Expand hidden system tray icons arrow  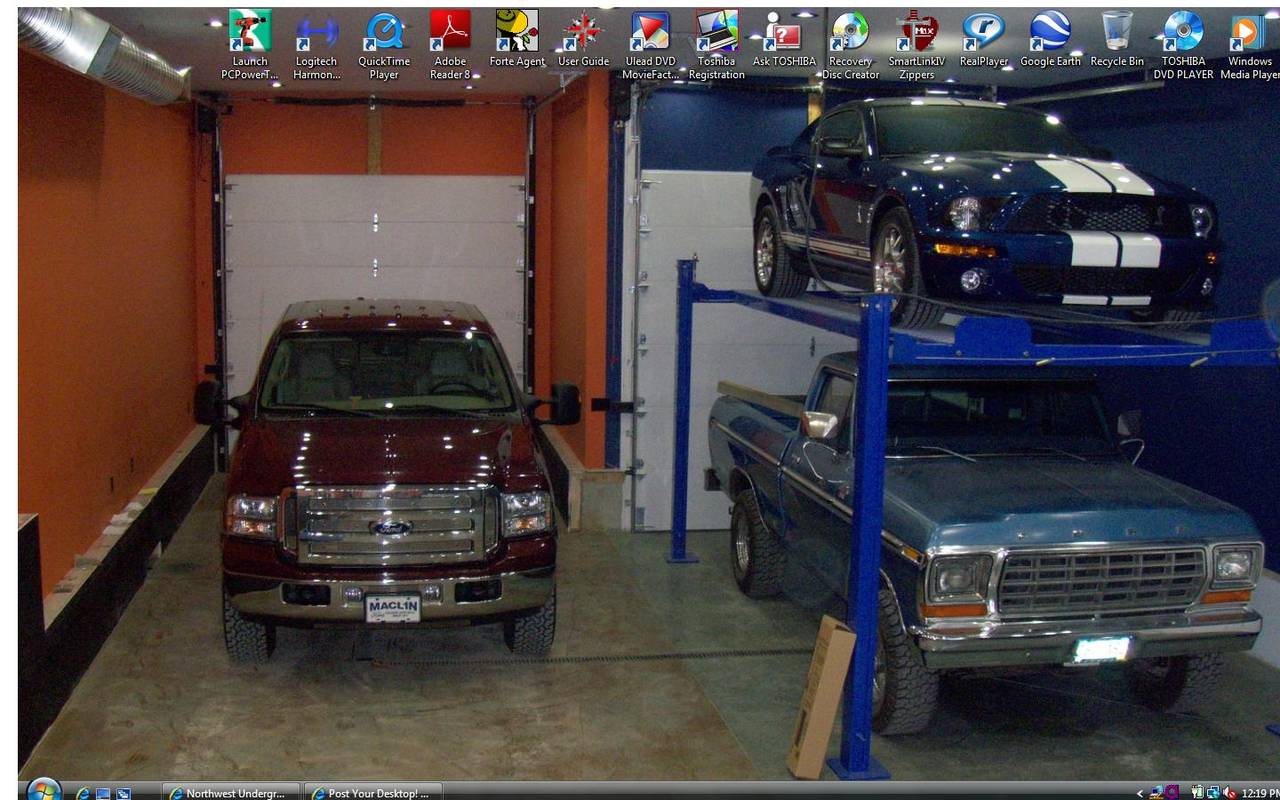[x=1140, y=793]
